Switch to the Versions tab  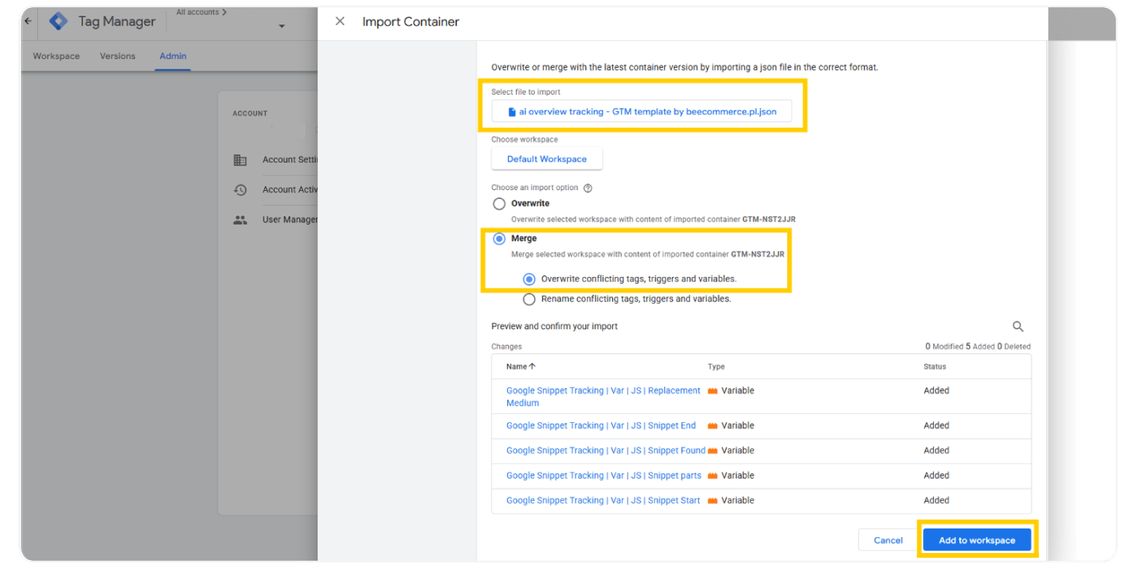[117, 56]
